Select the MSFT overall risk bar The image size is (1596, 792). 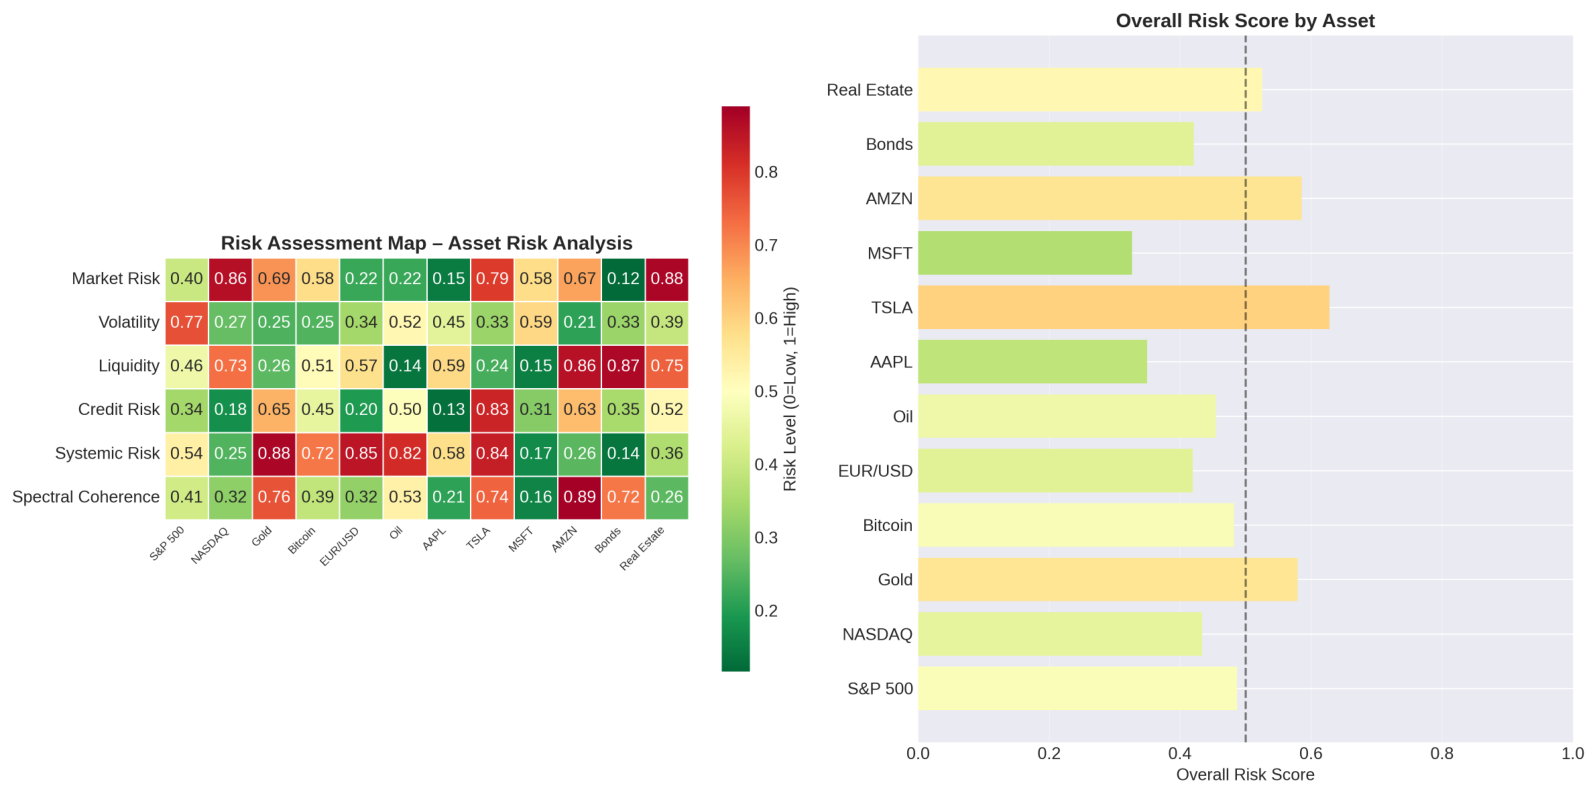pos(1025,253)
